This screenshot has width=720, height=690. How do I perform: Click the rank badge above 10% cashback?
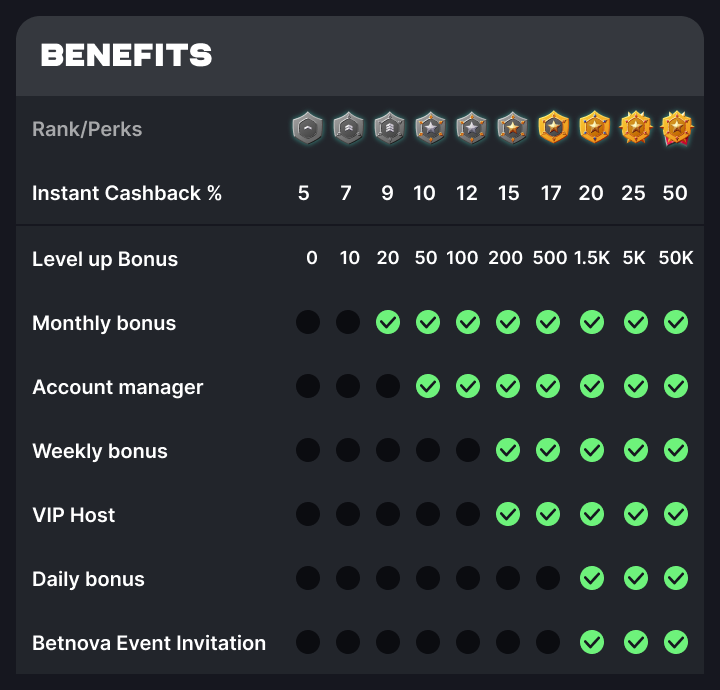[429, 128]
